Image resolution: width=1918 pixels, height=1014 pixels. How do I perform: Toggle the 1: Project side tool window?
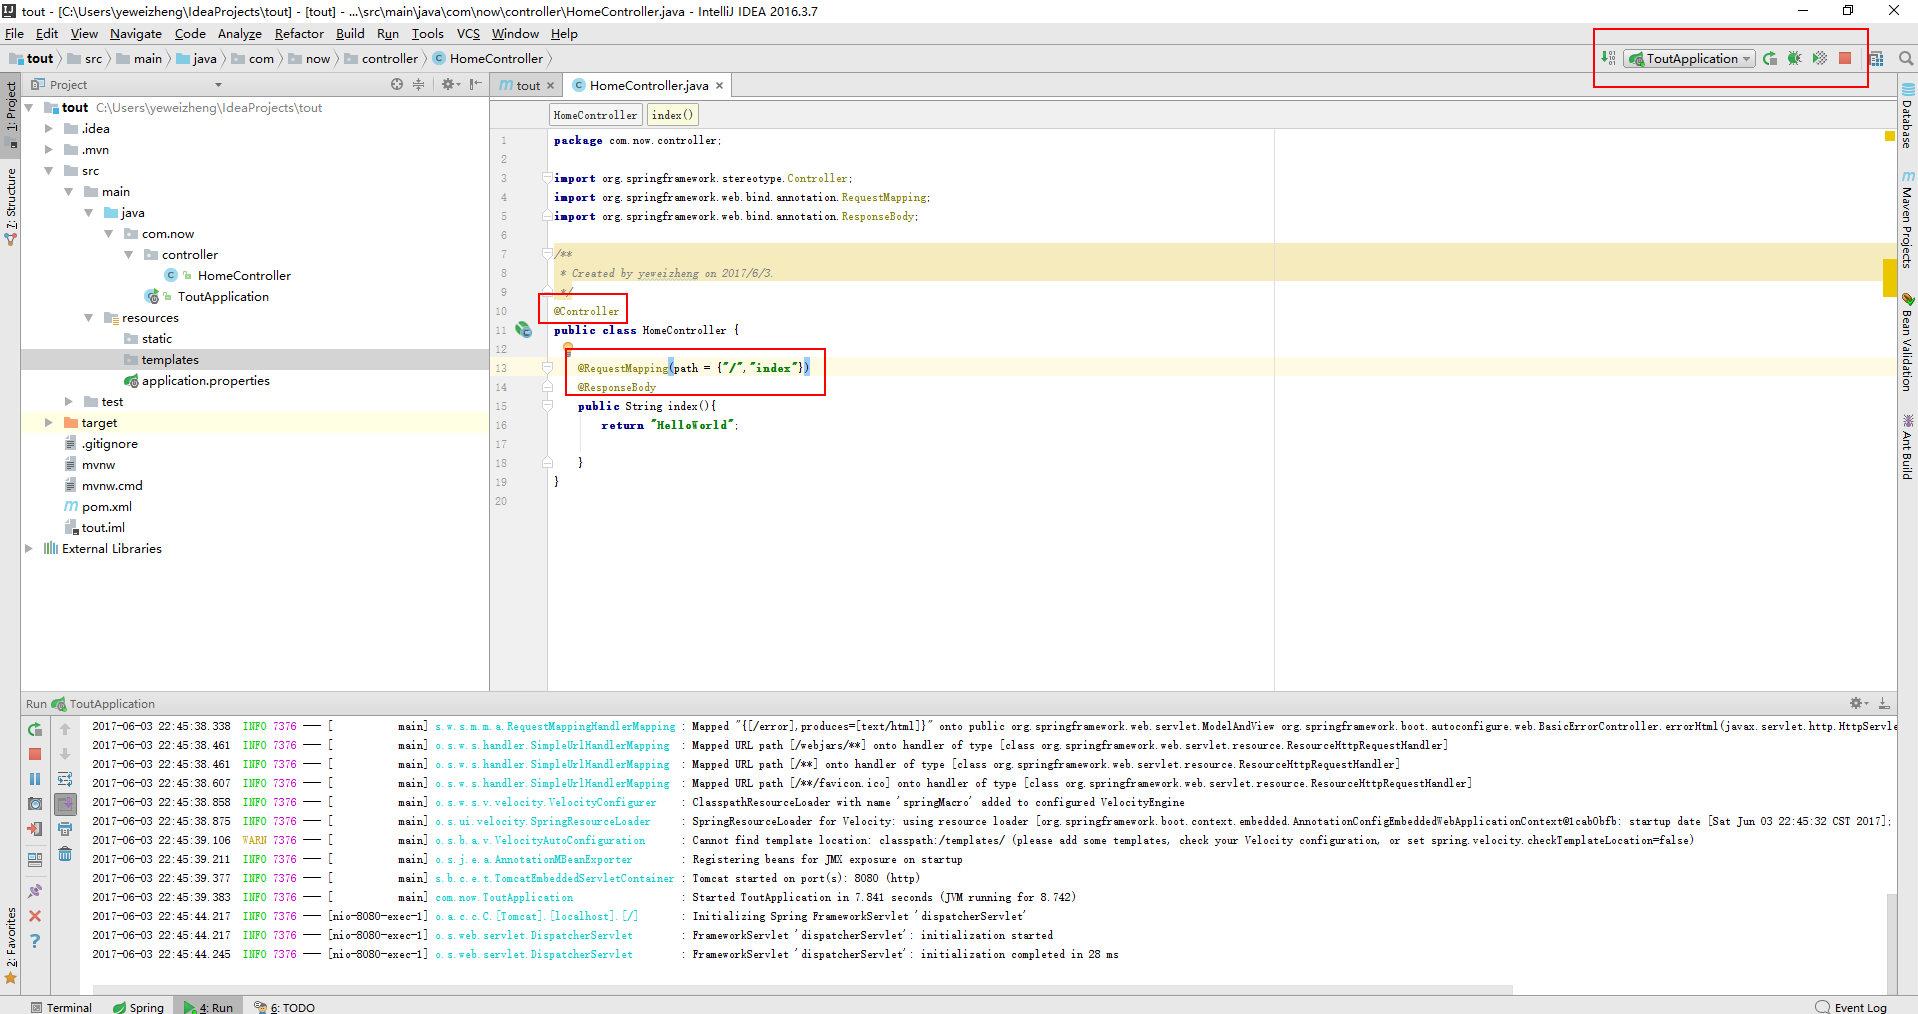tap(11, 113)
